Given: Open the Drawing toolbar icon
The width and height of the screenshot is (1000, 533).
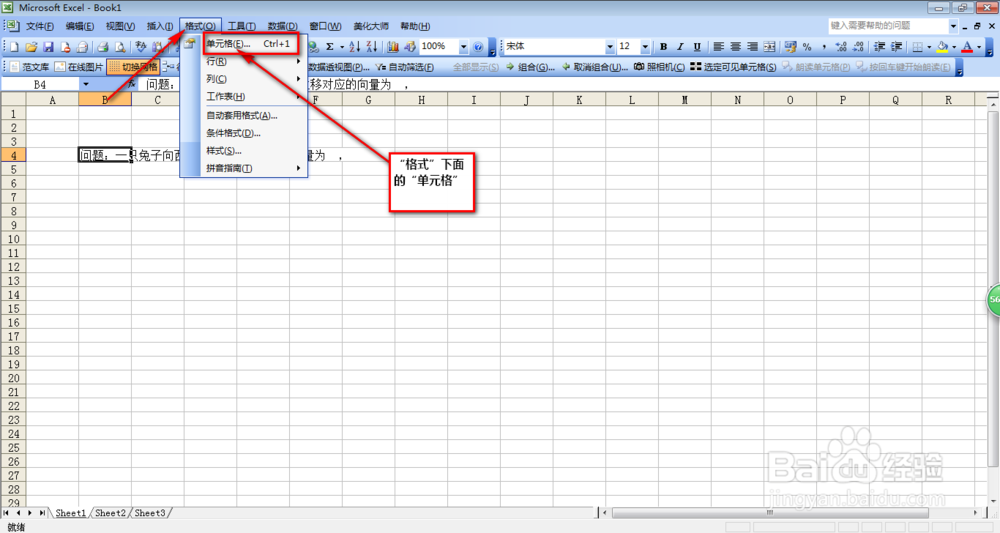Looking at the screenshot, I should (410, 47).
